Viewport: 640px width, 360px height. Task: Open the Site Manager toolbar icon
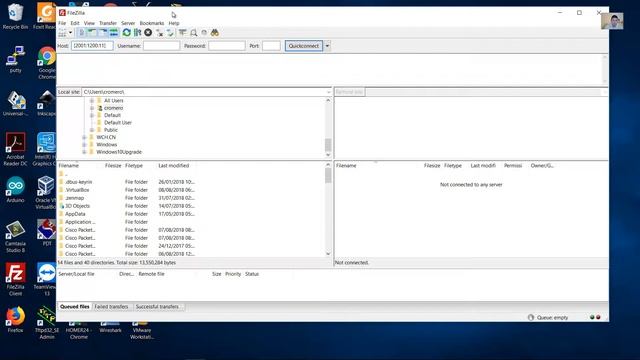pyautogui.click(x=62, y=33)
